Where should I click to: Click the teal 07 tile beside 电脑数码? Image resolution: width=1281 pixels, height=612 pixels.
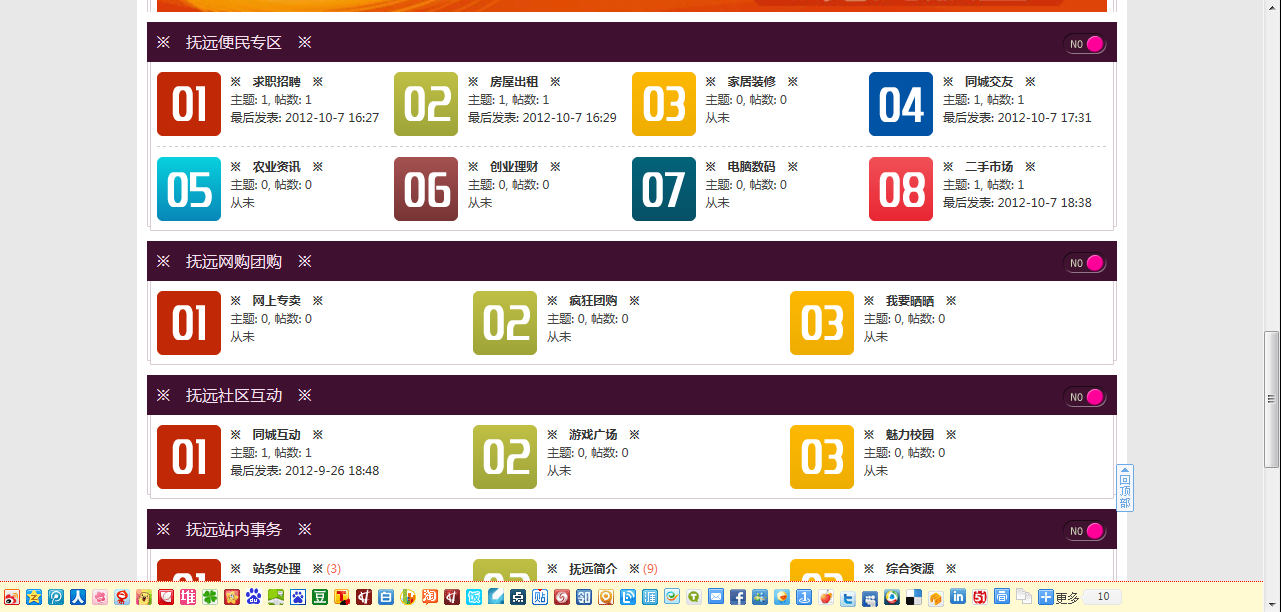click(x=664, y=189)
